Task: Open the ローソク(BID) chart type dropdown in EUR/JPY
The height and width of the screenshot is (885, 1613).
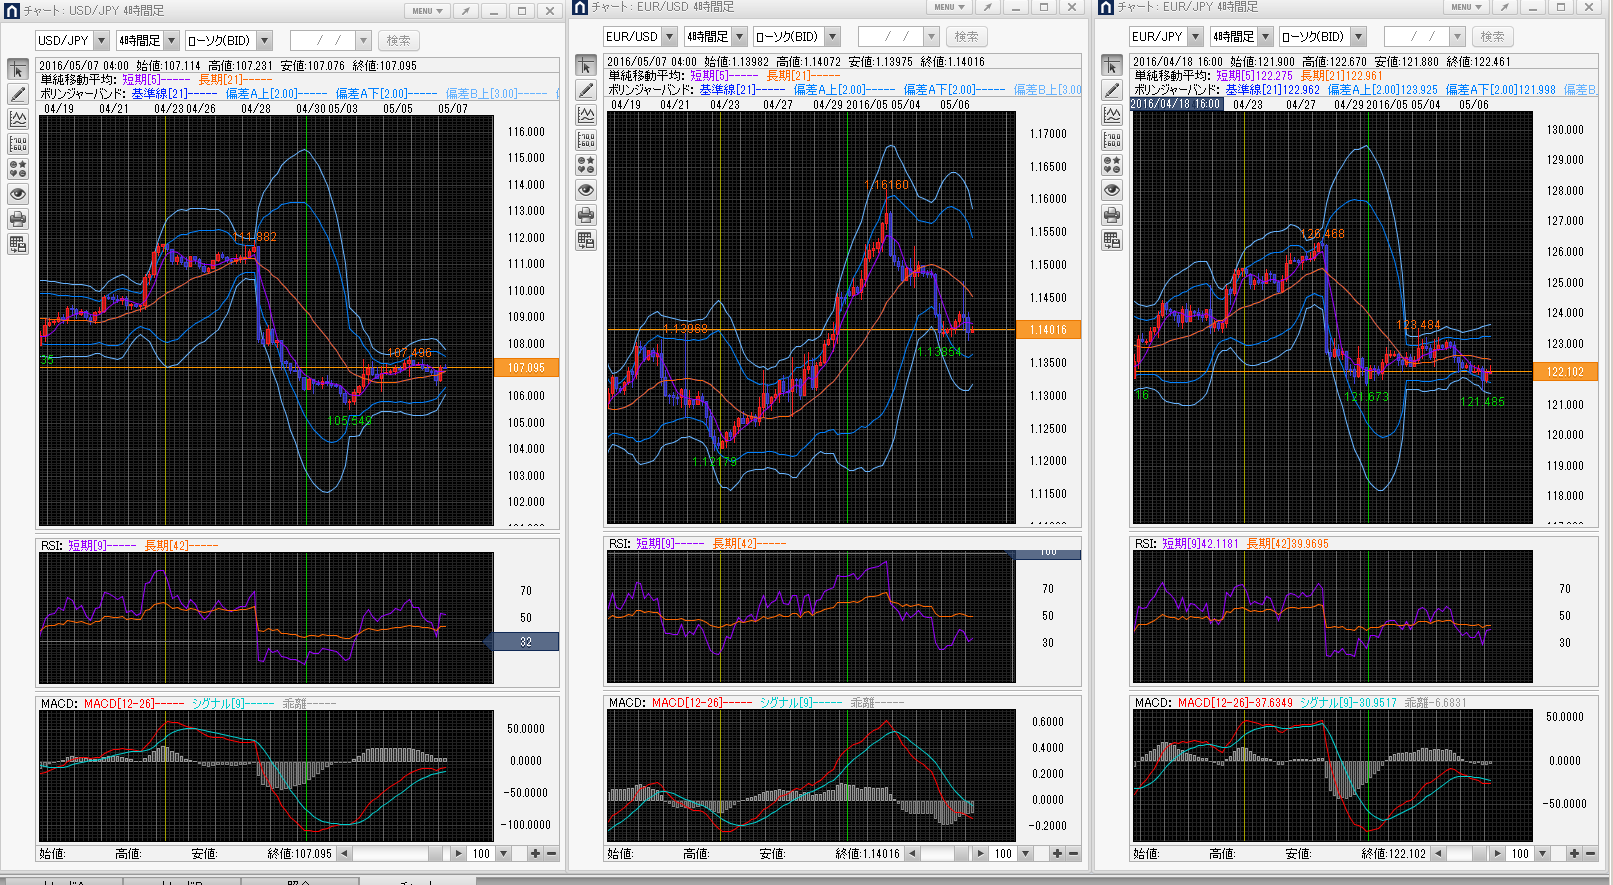Action: click(x=1358, y=37)
